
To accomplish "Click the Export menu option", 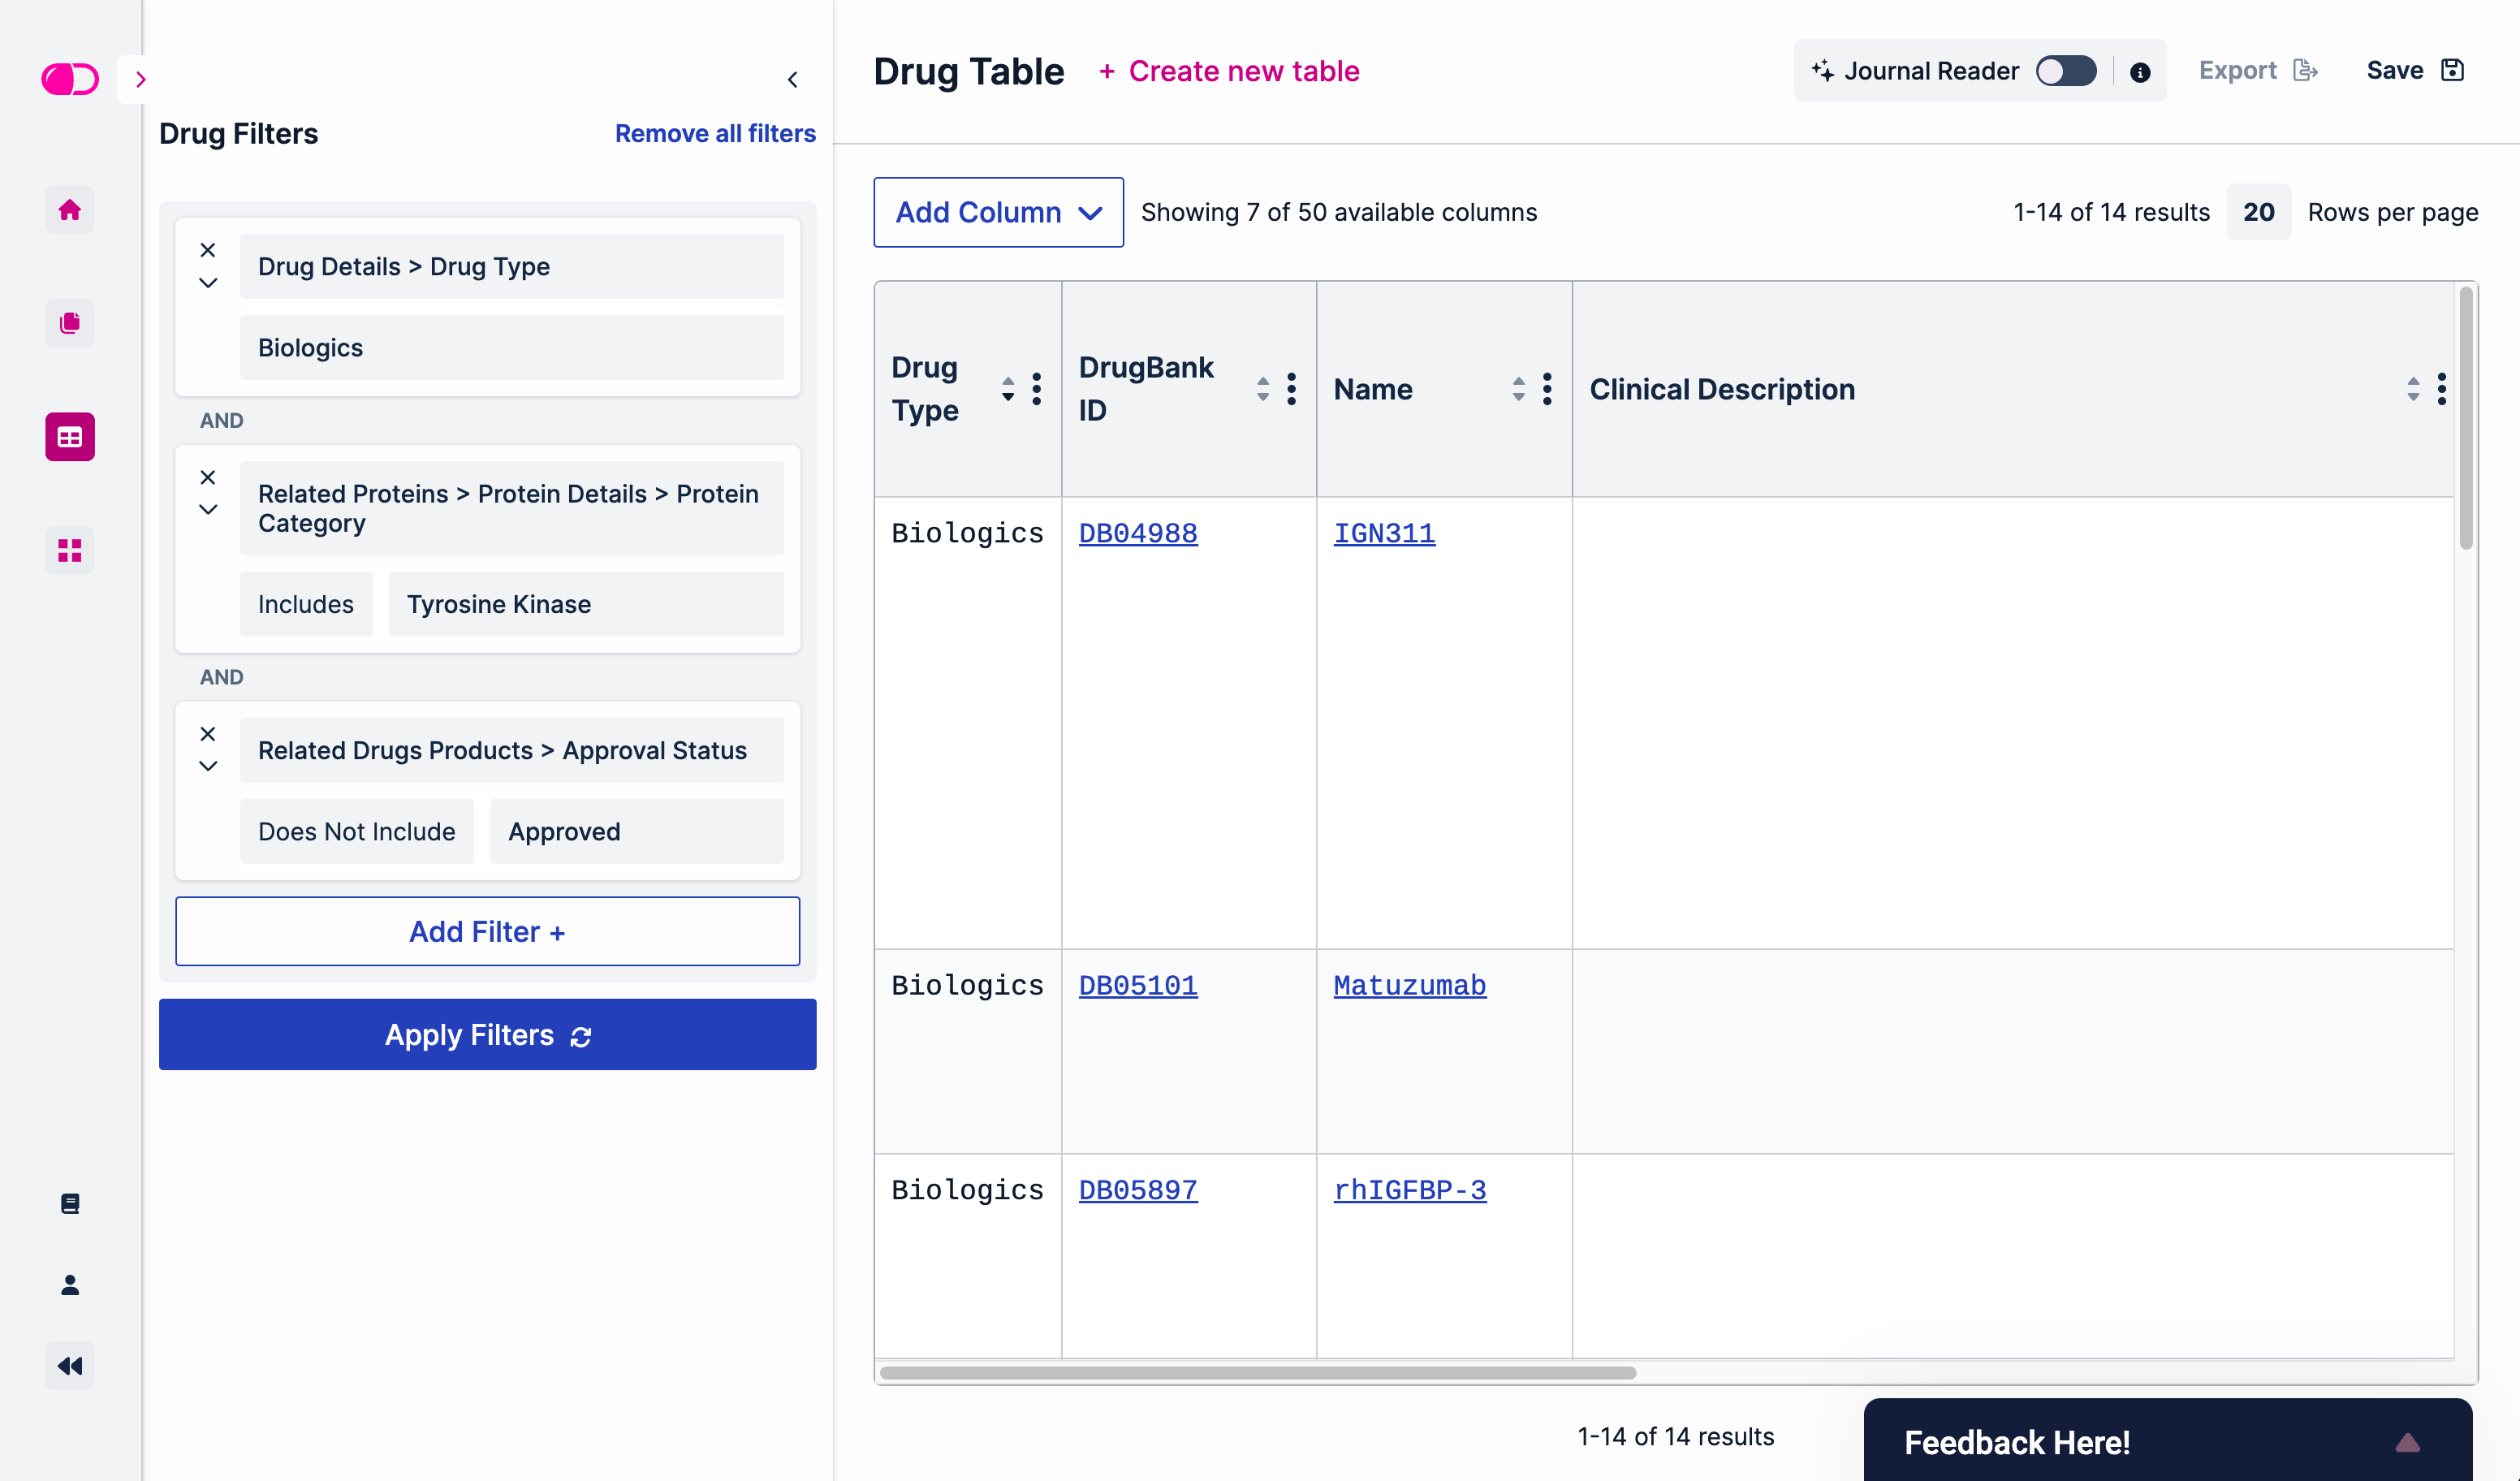I will (2257, 71).
